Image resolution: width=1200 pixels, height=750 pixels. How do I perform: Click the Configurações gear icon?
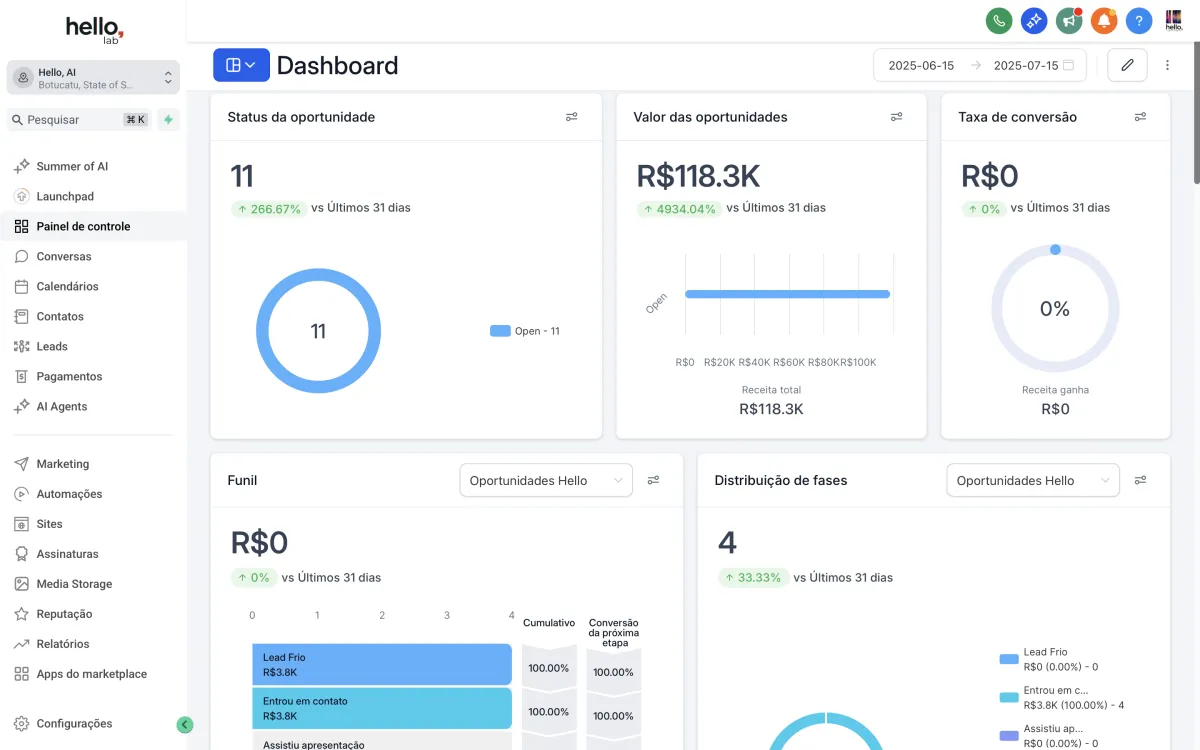click(x=21, y=723)
